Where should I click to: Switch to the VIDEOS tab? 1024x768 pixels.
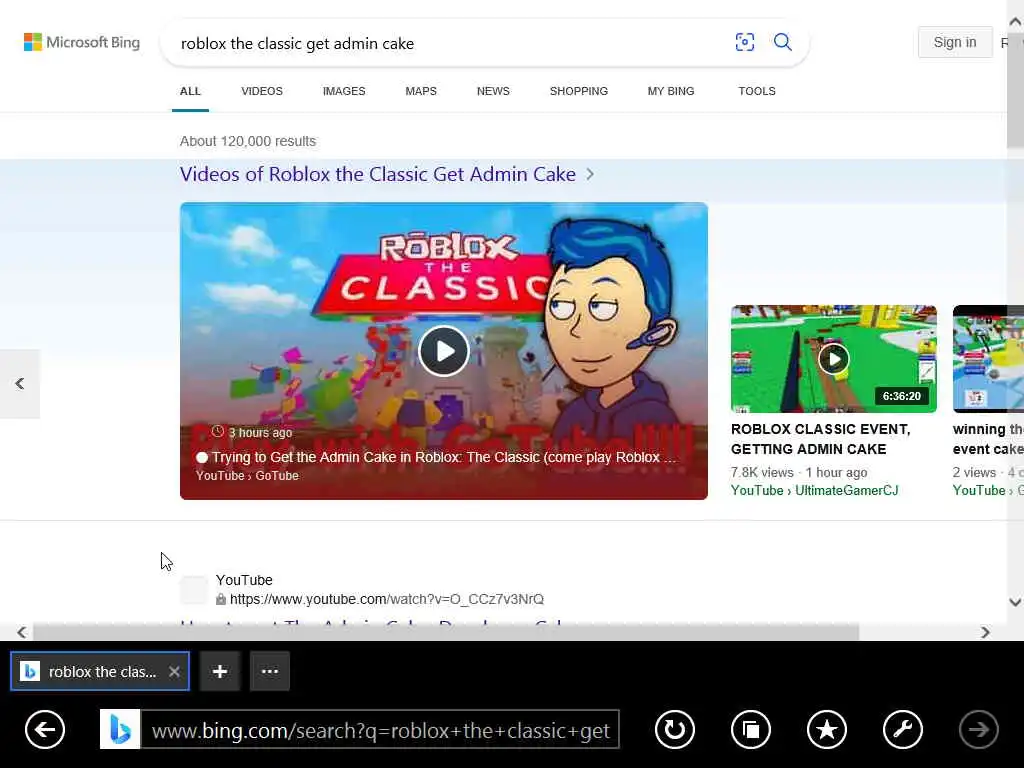(x=262, y=91)
